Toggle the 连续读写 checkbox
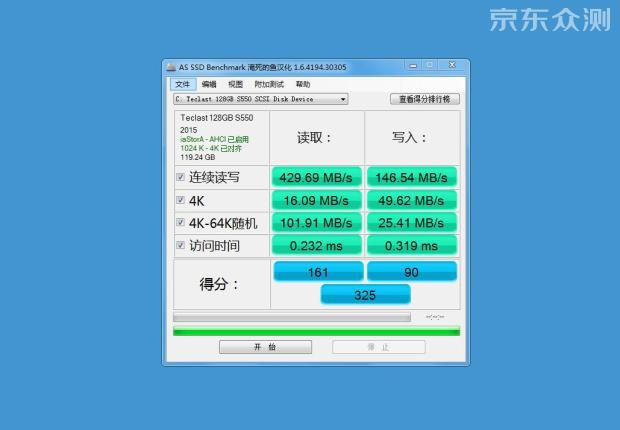 pos(180,177)
